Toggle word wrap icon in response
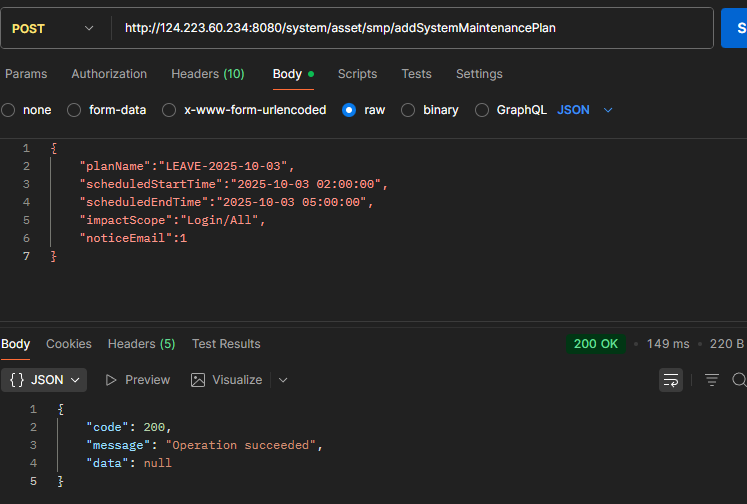The image size is (747, 504). 670,380
